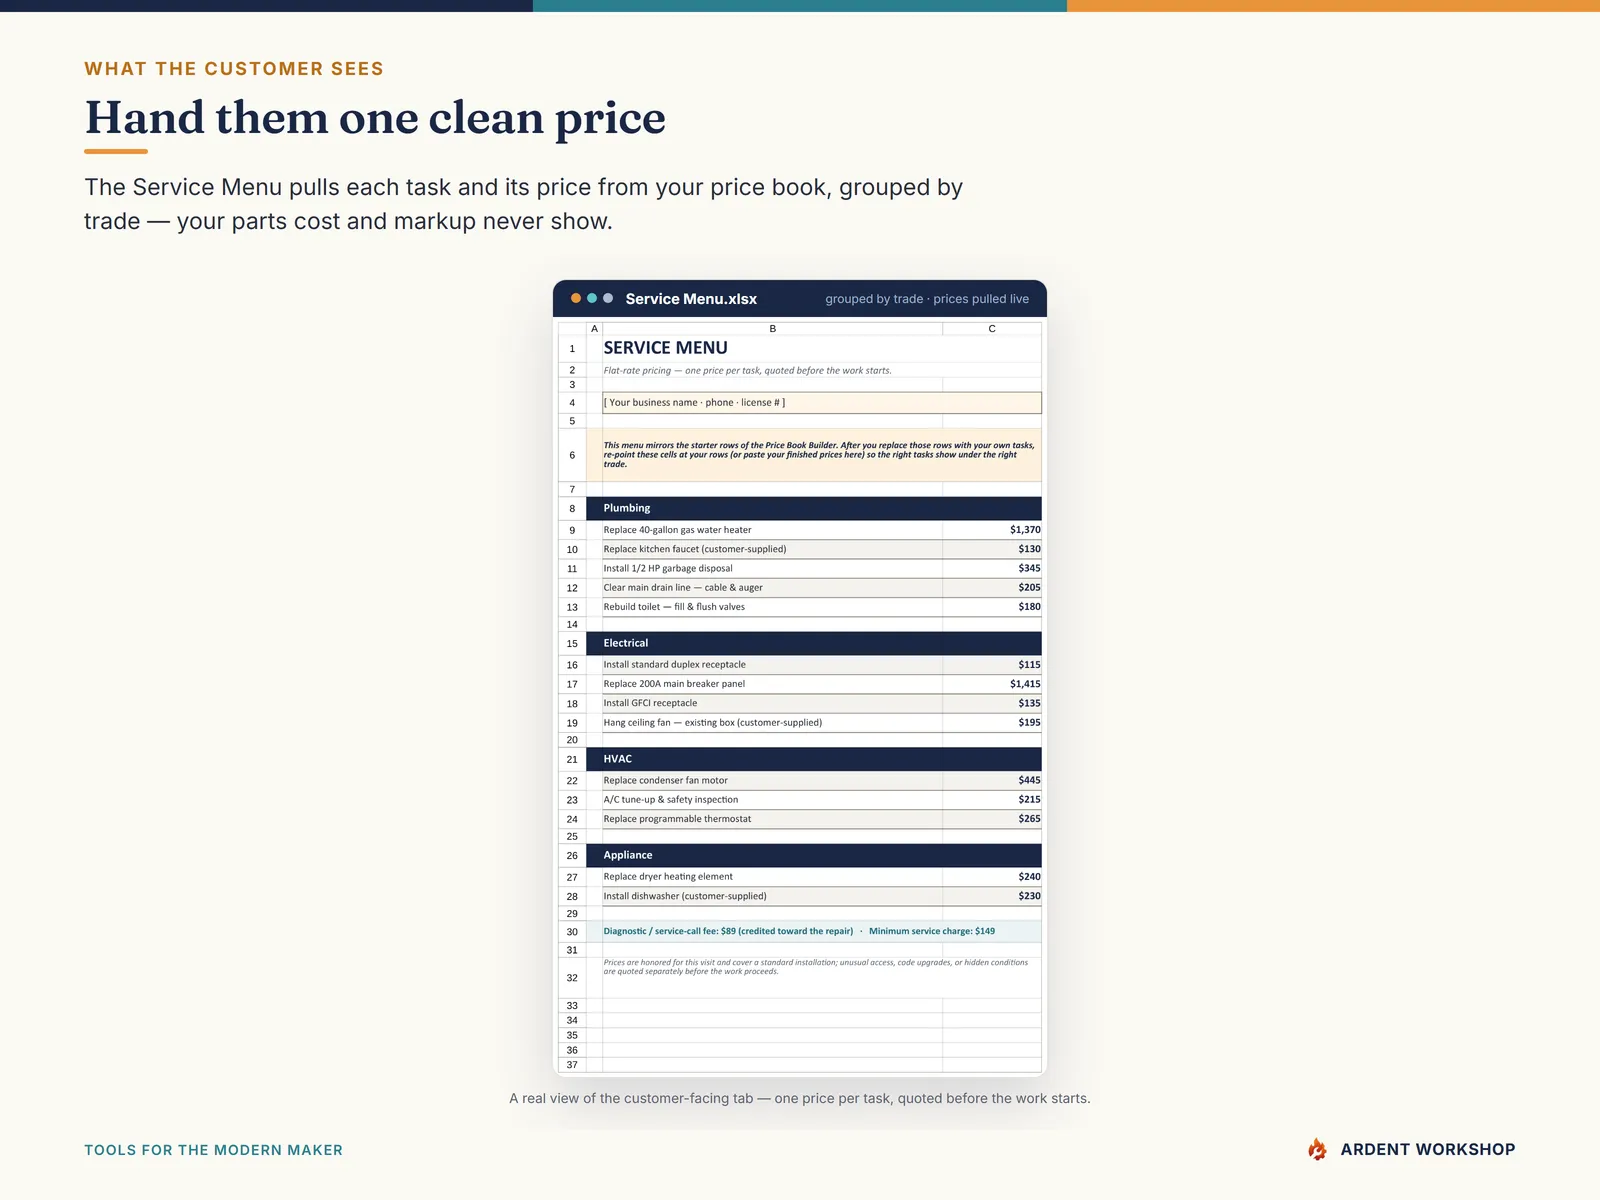Image resolution: width=1600 pixels, height=1200 pixels.
Task: Click the teal window dot in title bar
Action: (x=592, y=298)
